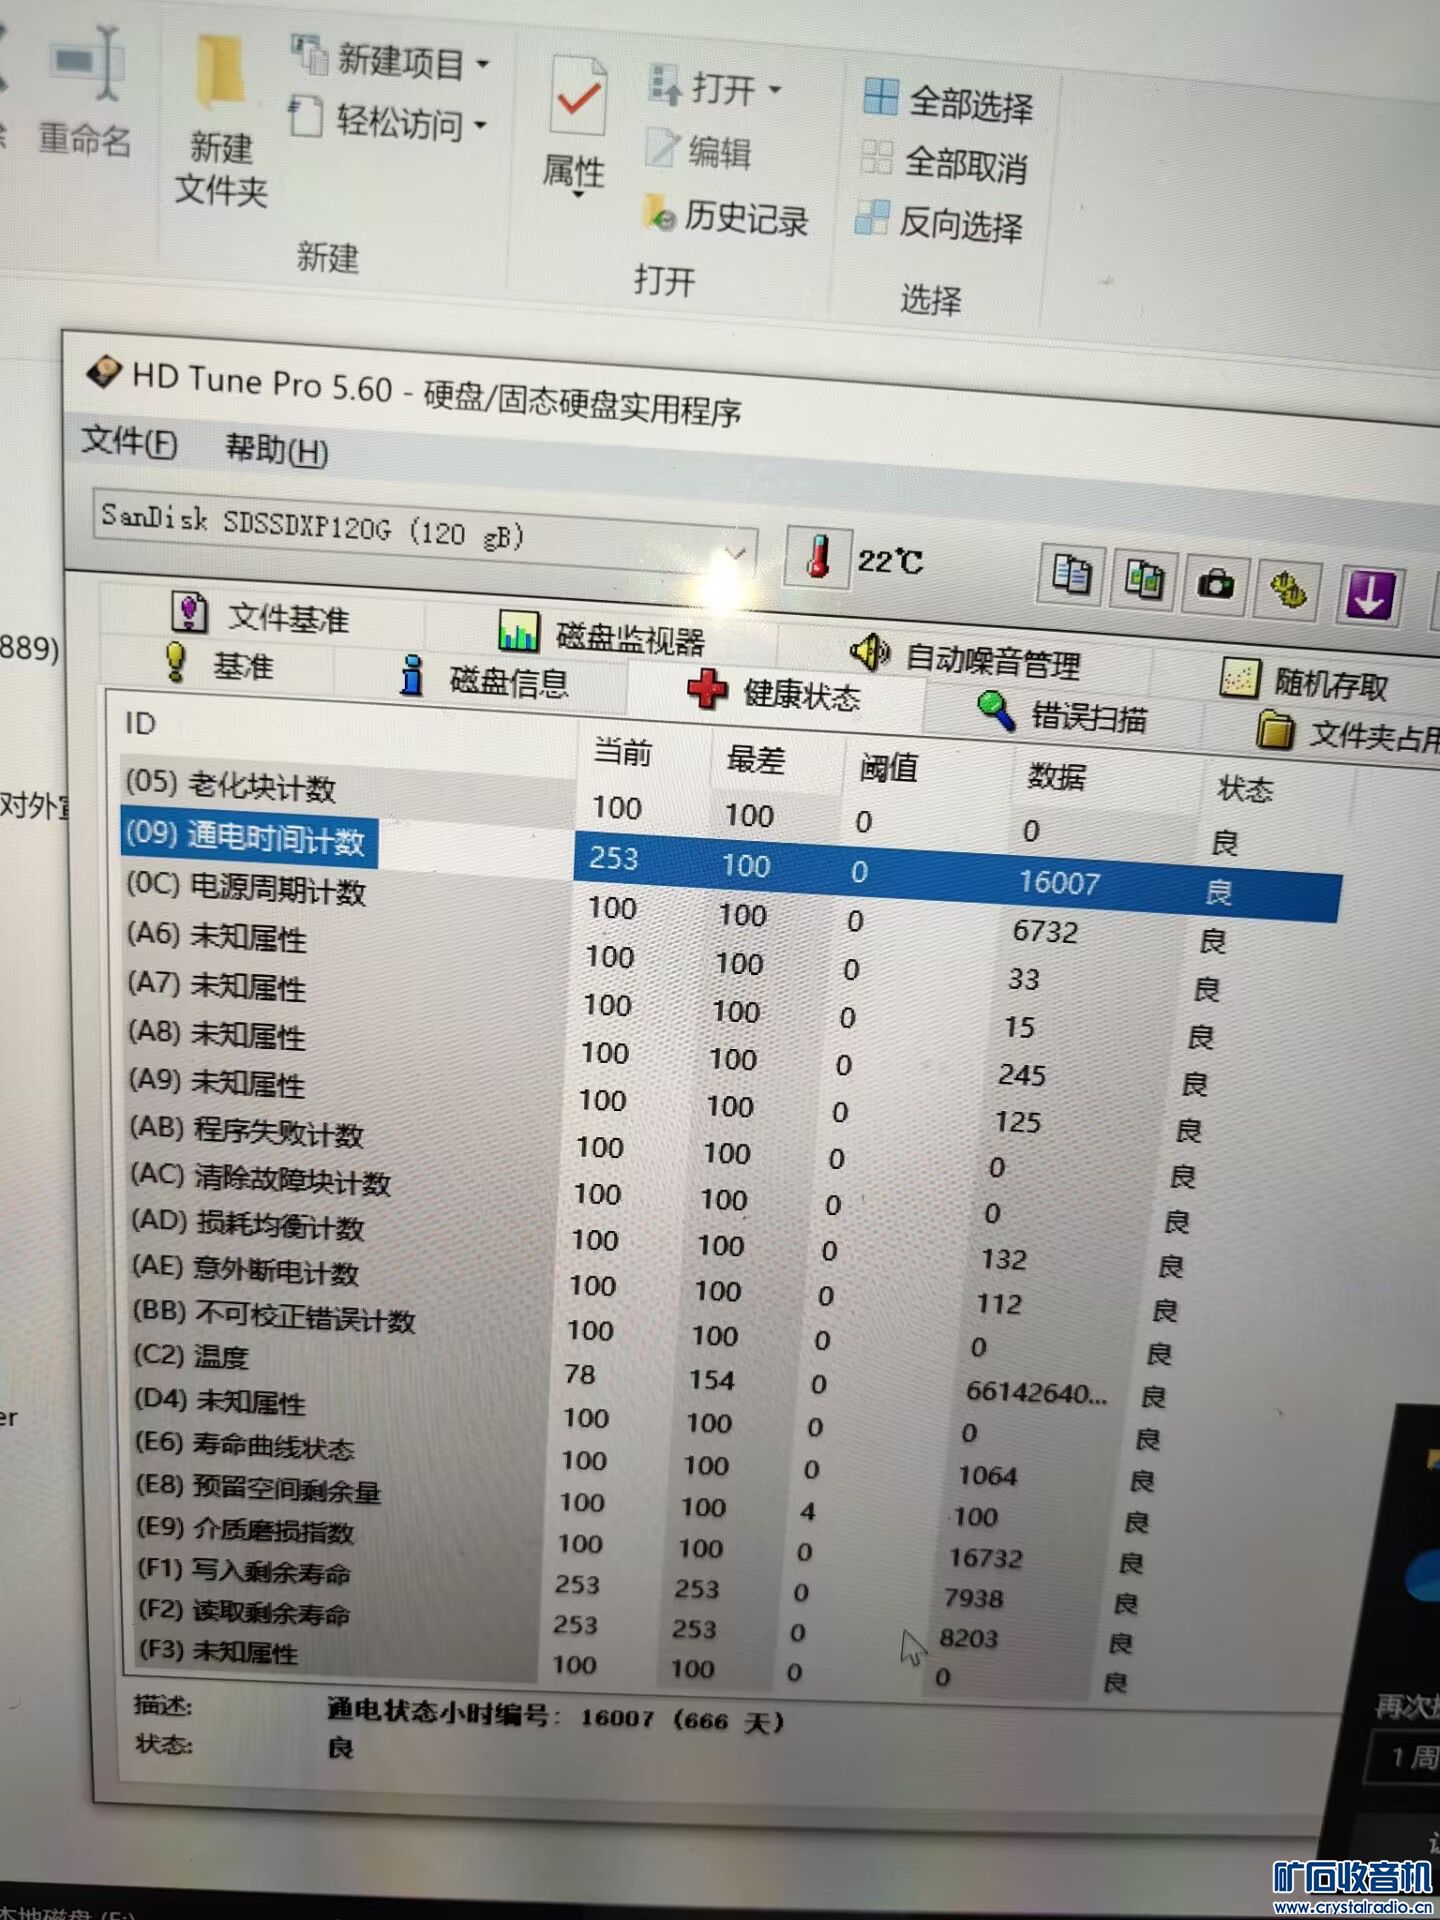Click the Status (状态) column header

(x=1245, y=789)
